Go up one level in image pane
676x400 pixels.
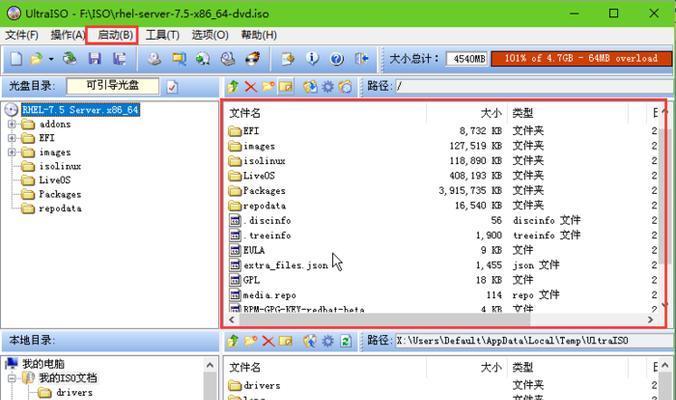pos(233,87)
